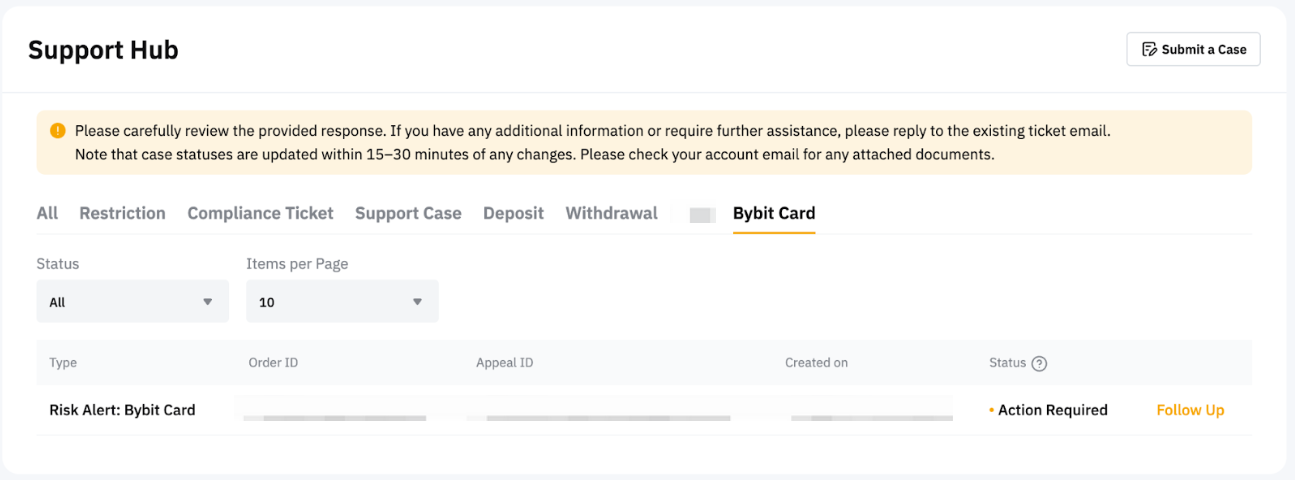Click the orange warning icon in notice banner

[x=57, y=130]
